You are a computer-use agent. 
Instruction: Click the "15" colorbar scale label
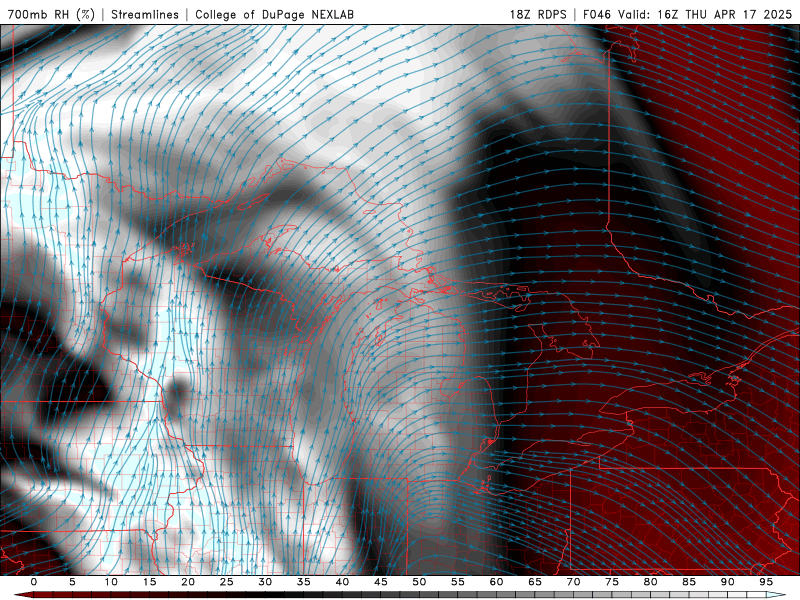pos(149,582)
